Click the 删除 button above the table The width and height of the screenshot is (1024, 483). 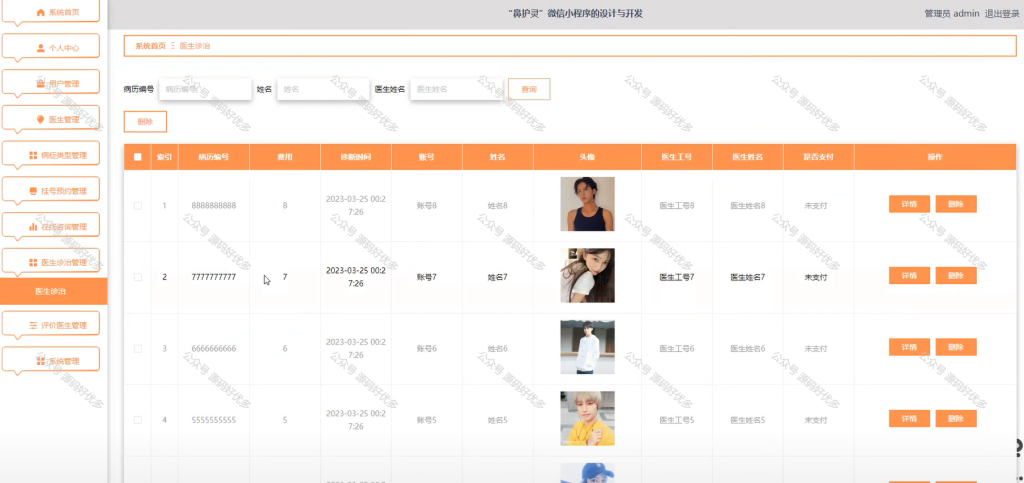click(145, 121)
